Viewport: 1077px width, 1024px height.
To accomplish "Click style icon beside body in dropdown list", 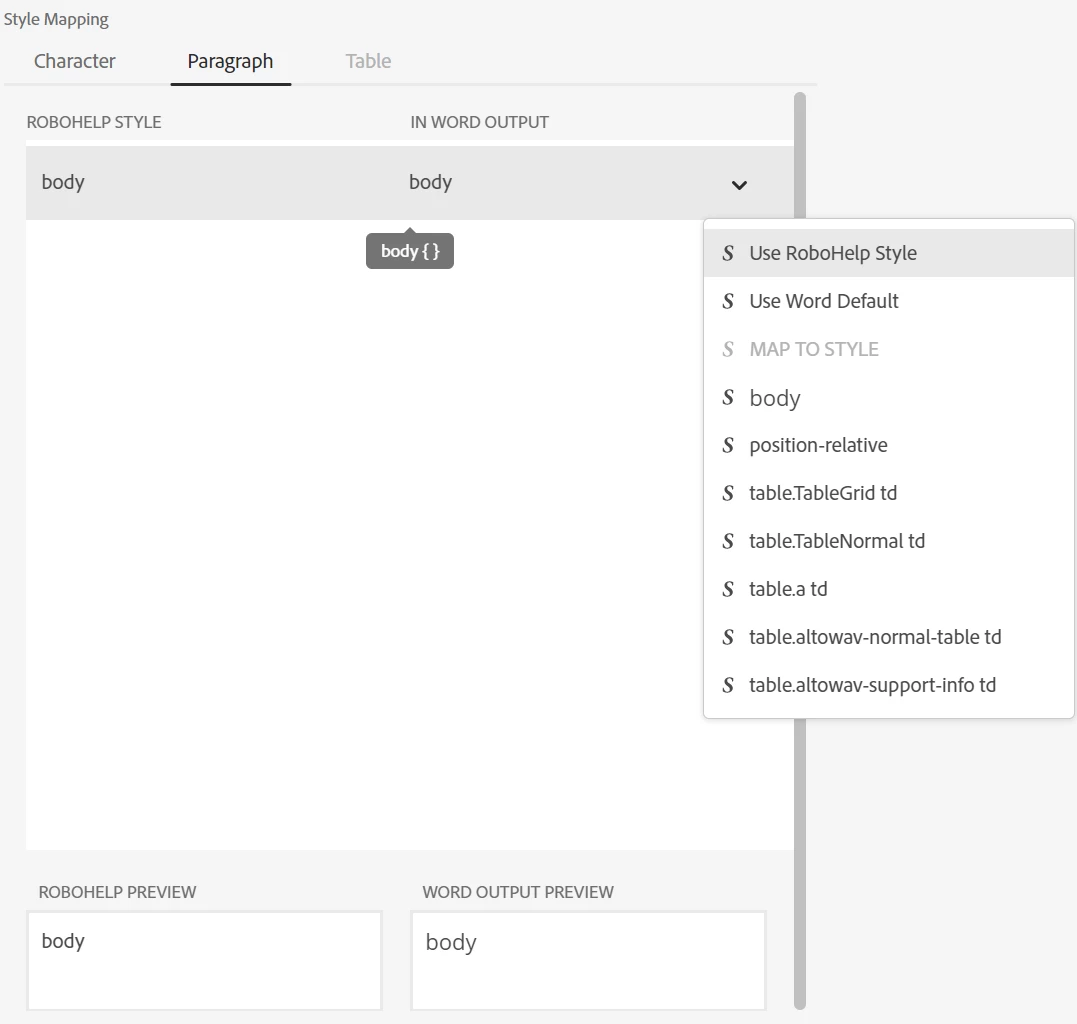I will [x=728, y=397].
